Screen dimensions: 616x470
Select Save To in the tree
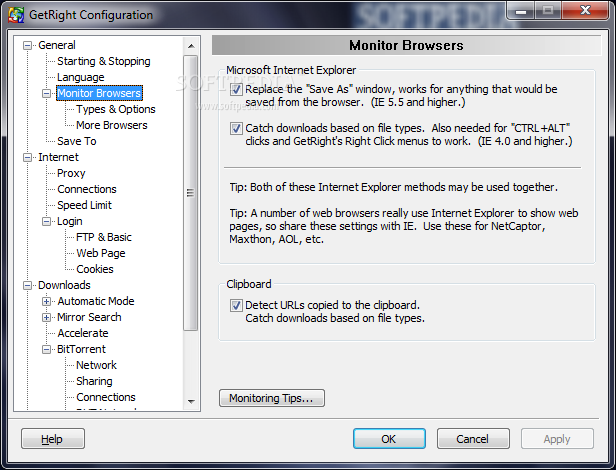(77, 141)
